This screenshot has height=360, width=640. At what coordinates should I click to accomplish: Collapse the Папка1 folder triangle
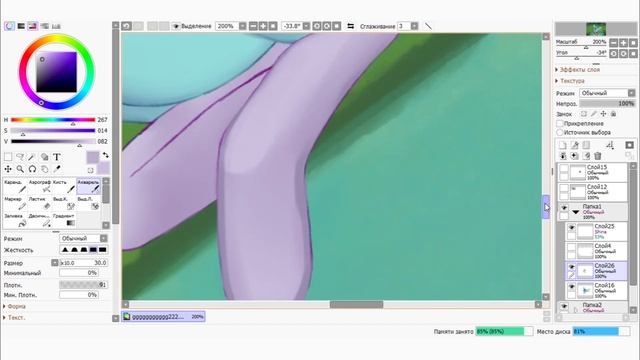click(x=576, y=212)
